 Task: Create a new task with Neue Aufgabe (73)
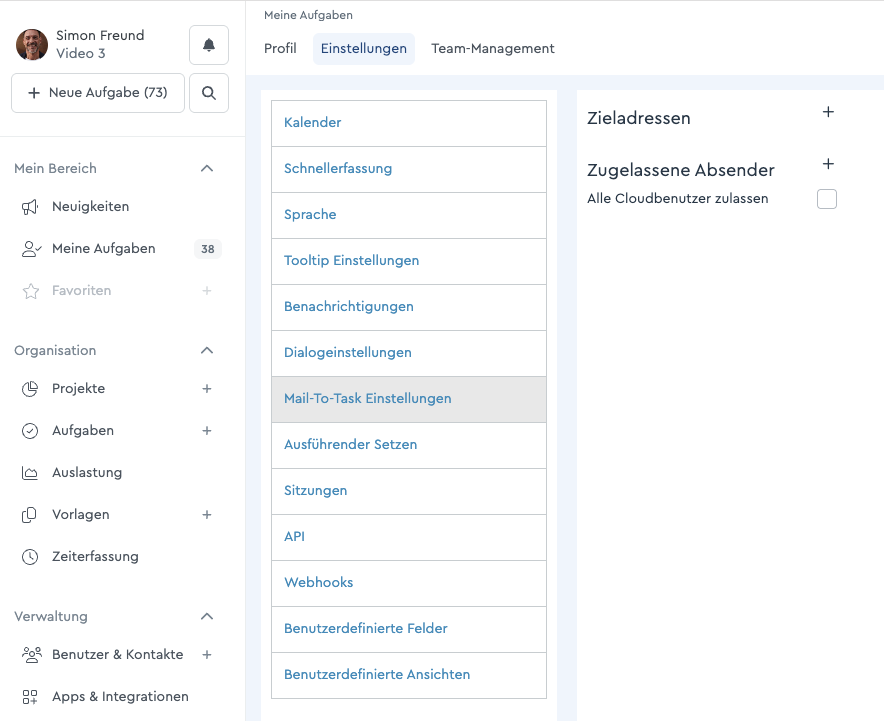pos(98,93)
